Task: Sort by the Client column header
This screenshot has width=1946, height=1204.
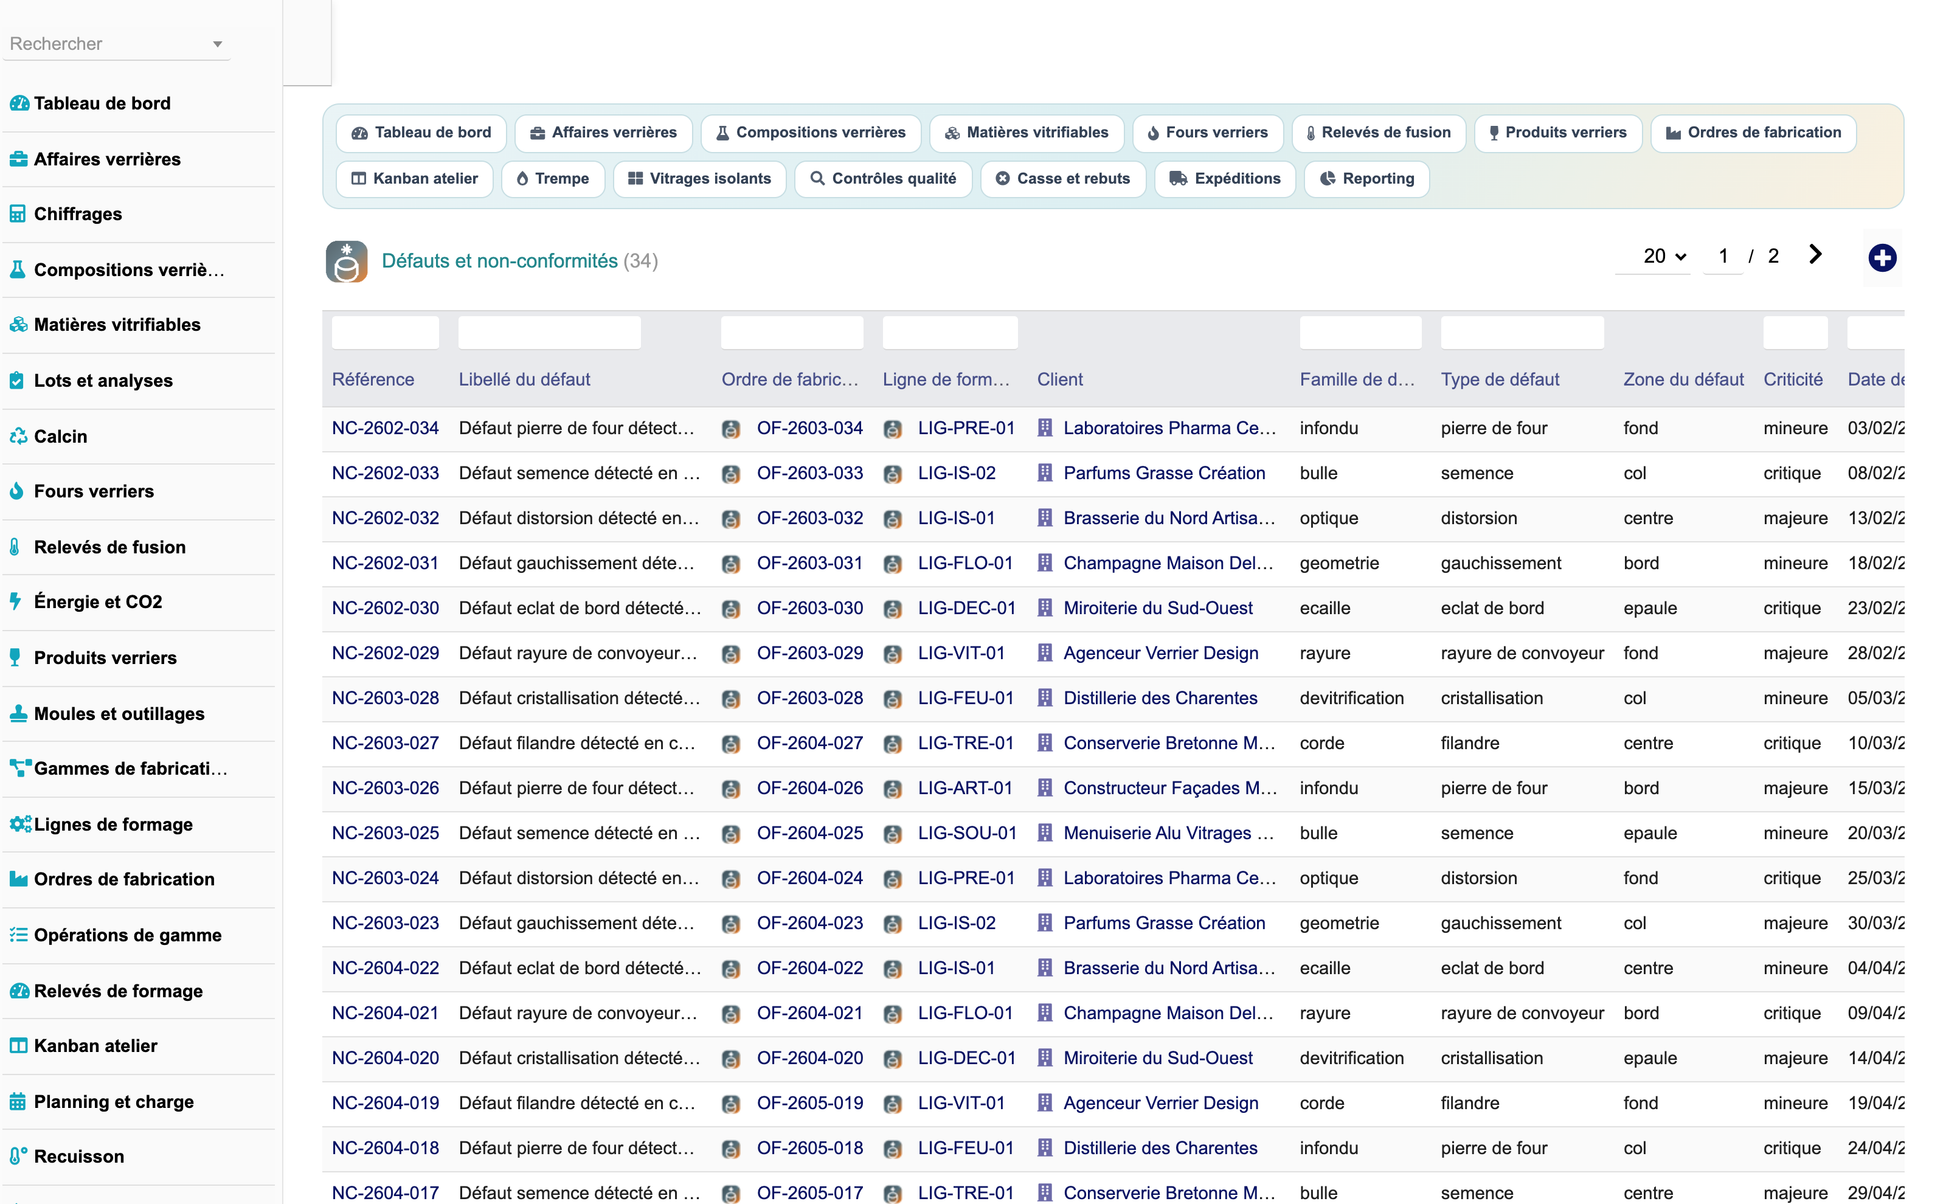Action: point(1060,379)
